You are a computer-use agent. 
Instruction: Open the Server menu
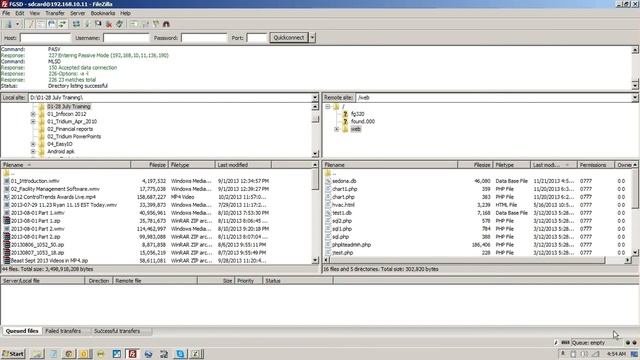coord(78,13)
